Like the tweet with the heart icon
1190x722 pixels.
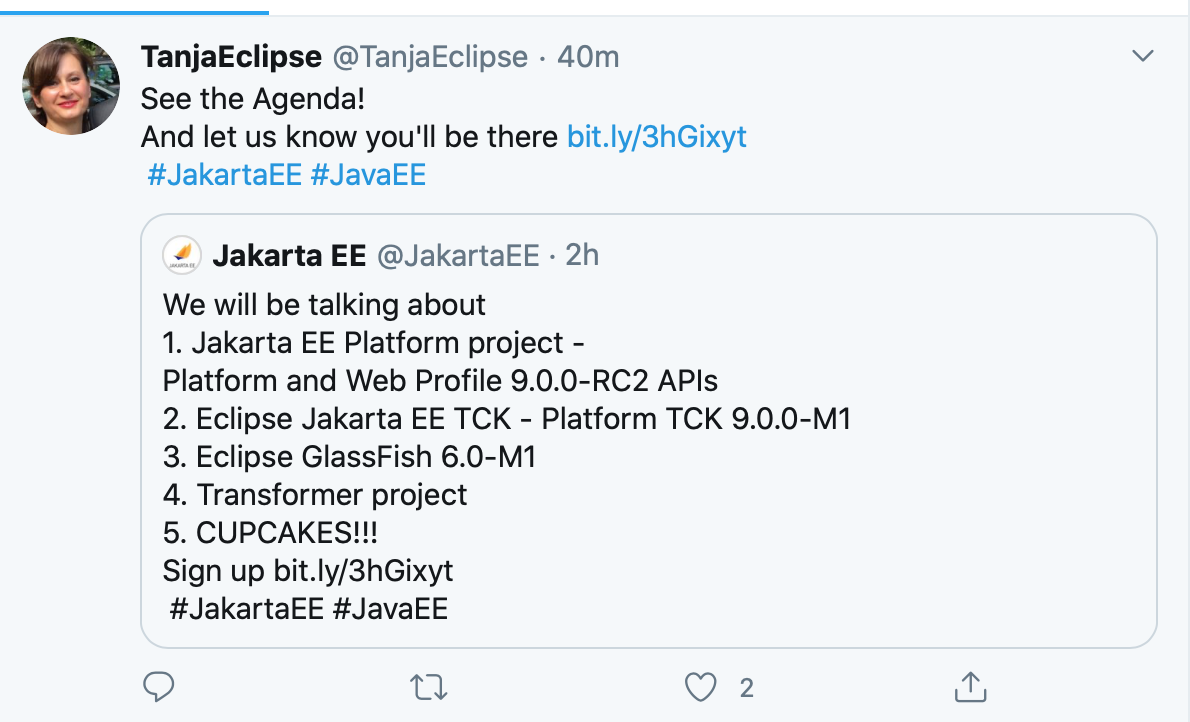(701, 686)
